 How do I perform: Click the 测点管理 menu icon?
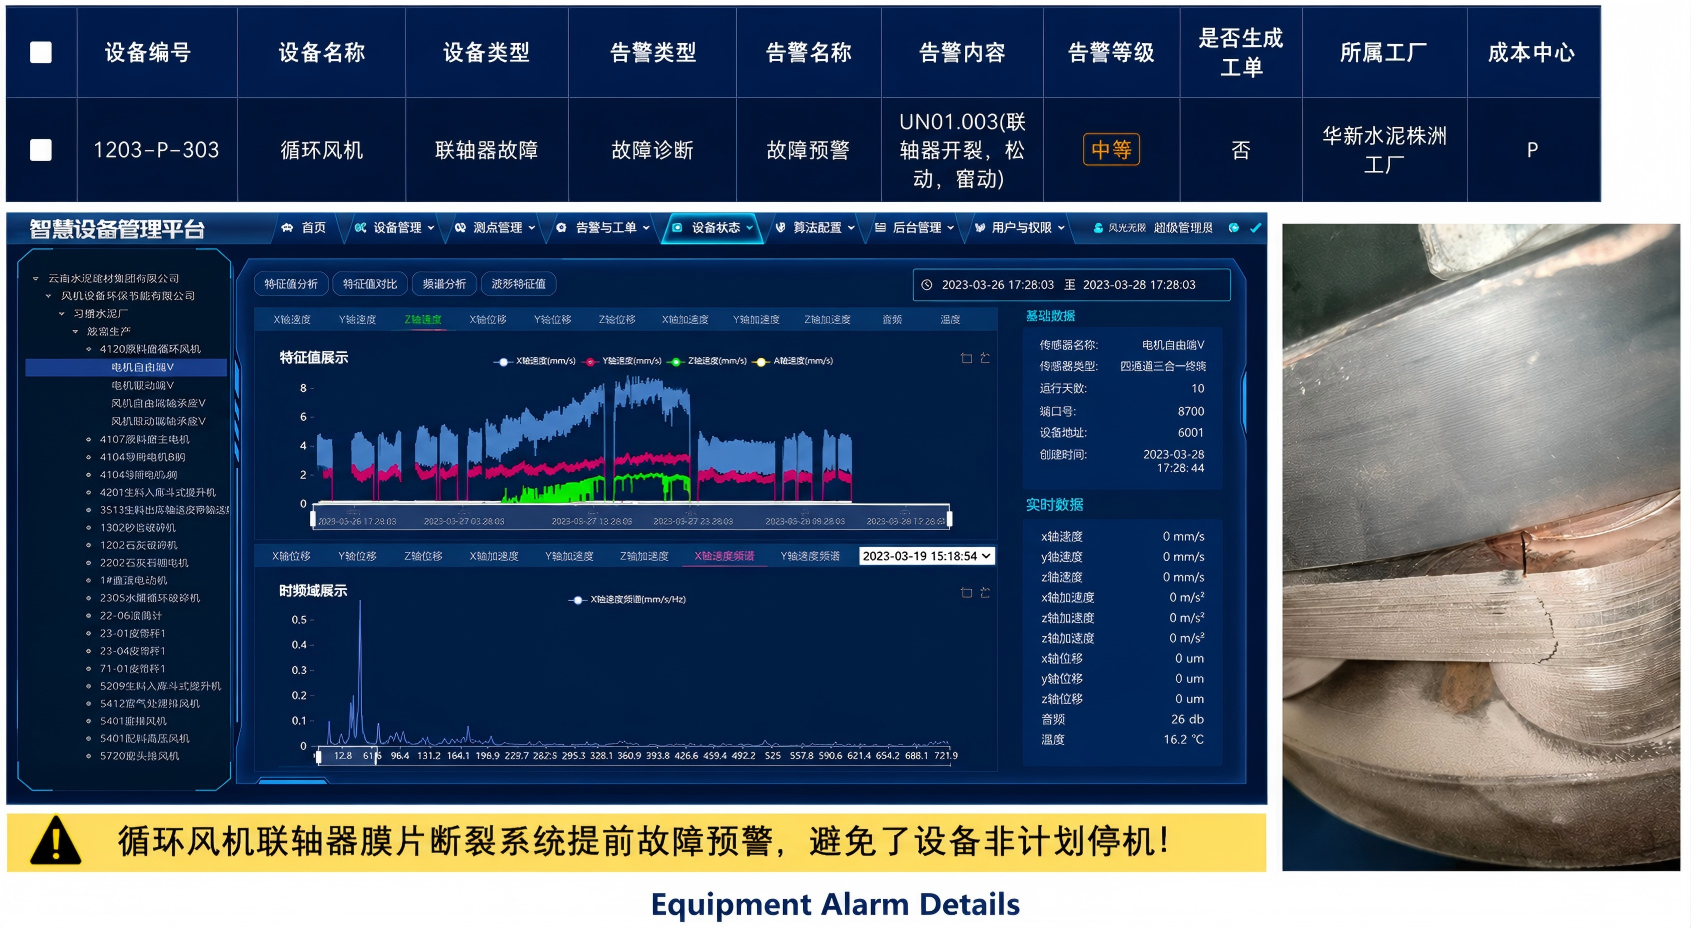(x=460, y=228)
